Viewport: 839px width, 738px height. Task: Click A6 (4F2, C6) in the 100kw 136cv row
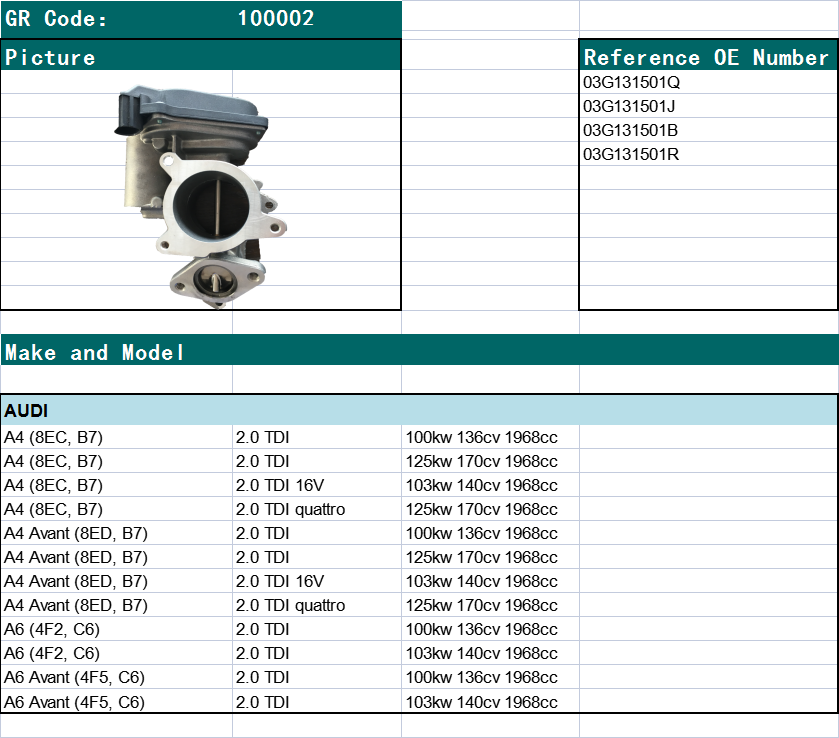[x=52, y=629]
